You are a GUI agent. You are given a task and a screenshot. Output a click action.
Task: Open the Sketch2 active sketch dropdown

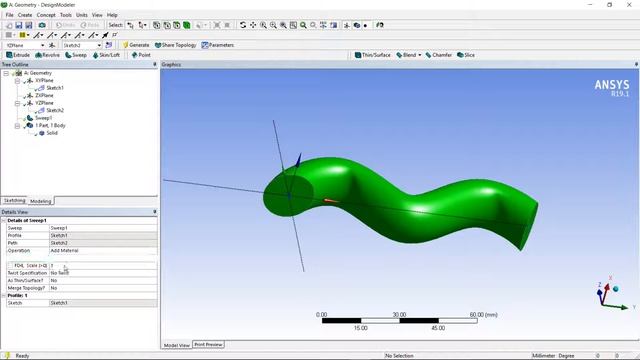tap(99, 45)
